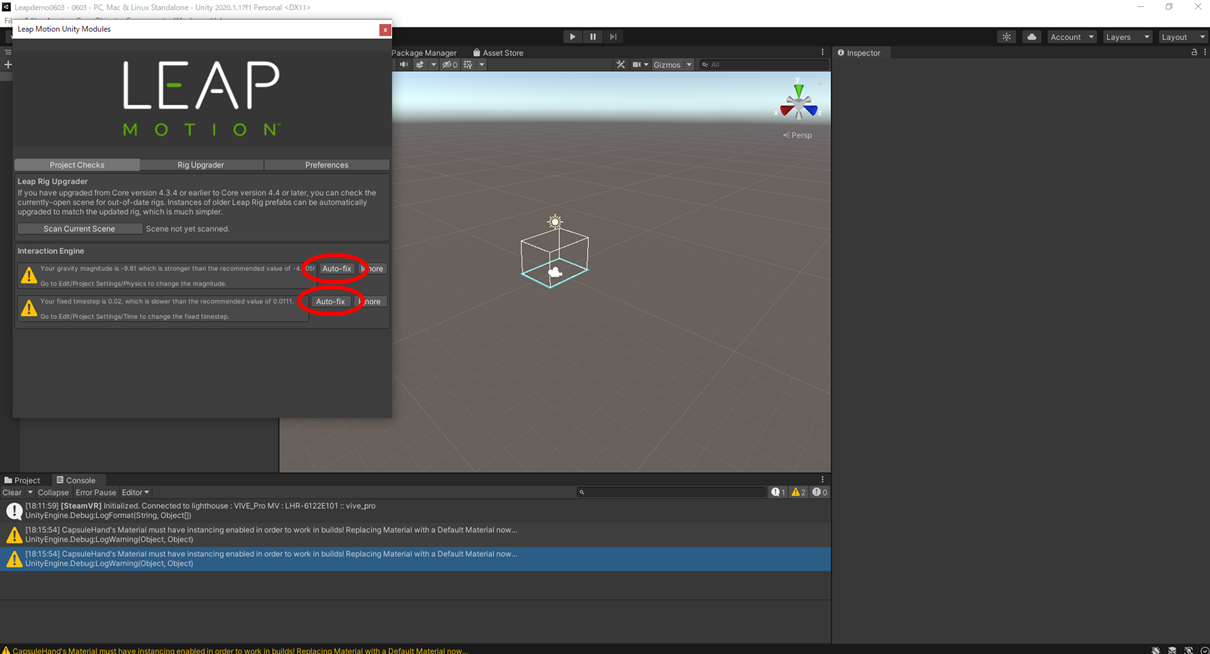Toggle Collapse in the Console
The width and height of the screenshot is (1210, 654).
pos(53,493)
